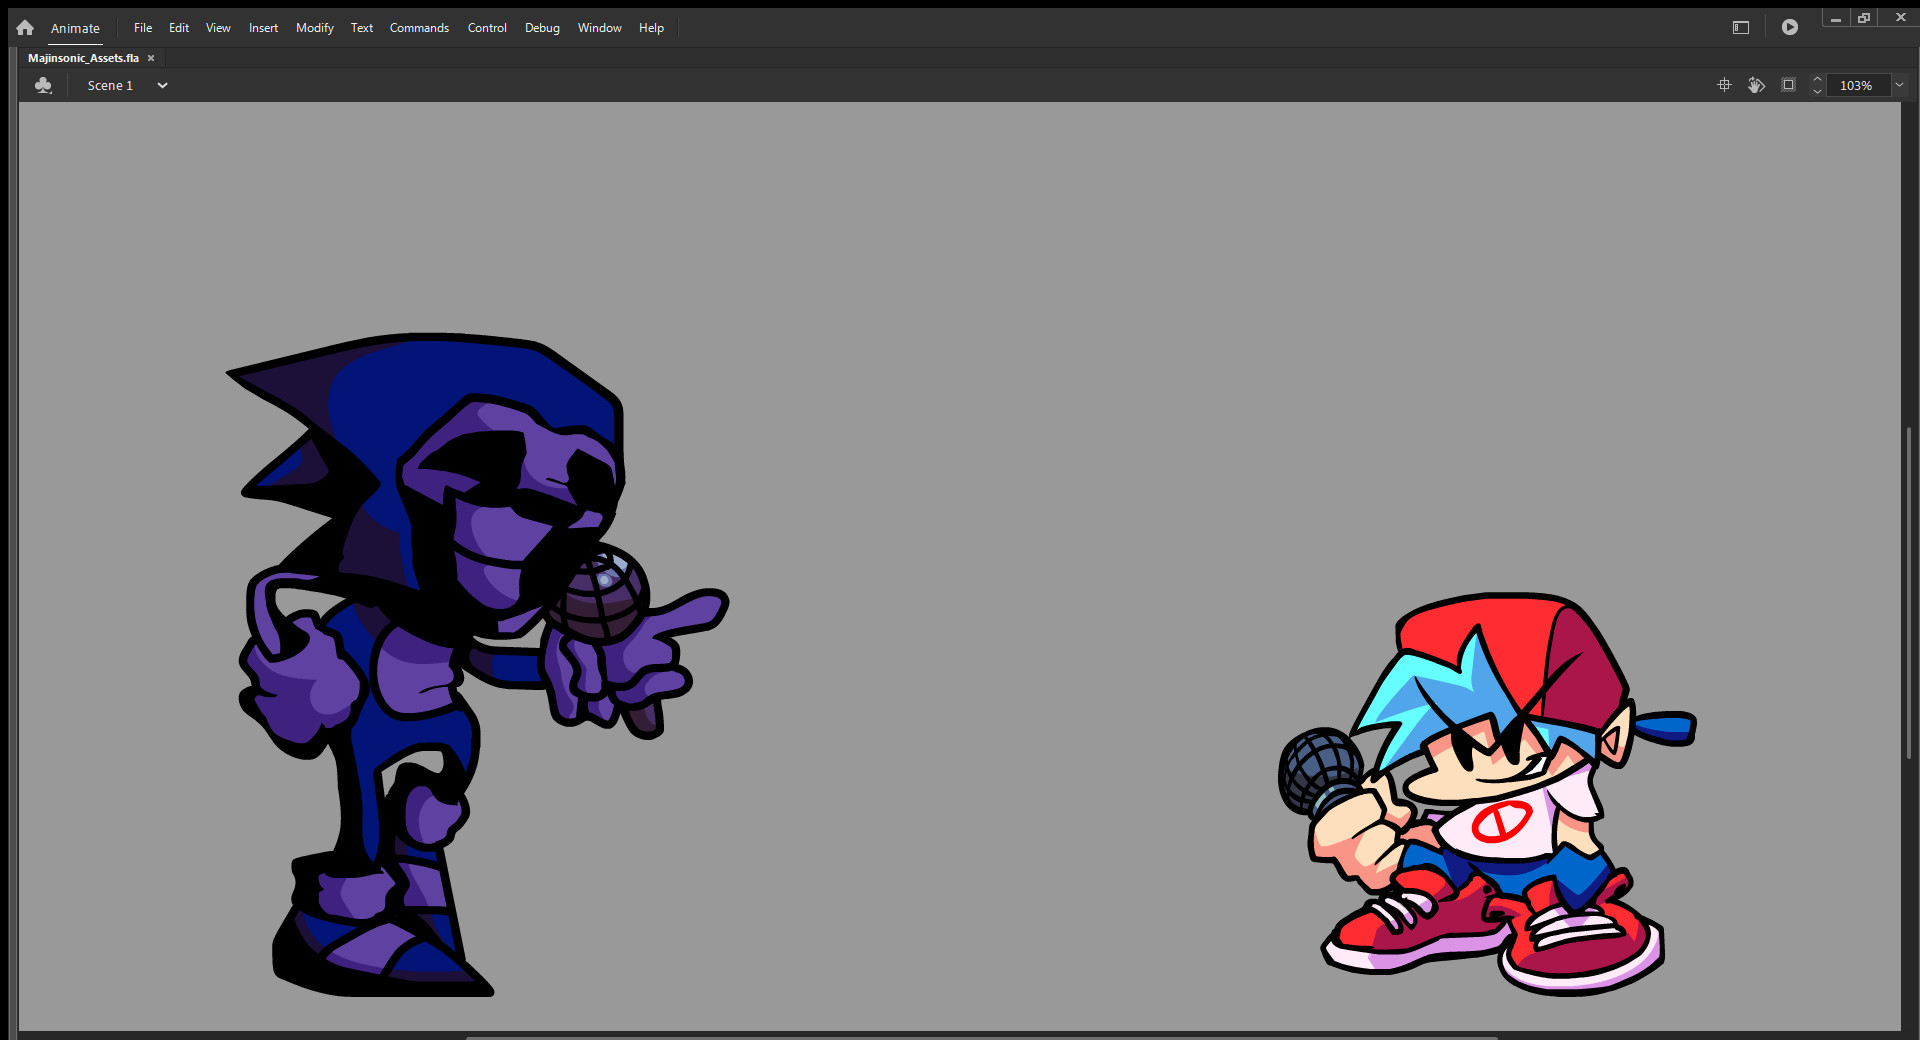The height and width of the screenshot is (1040, 1920).
Task: Open the Commands menu
Action: 419,28
